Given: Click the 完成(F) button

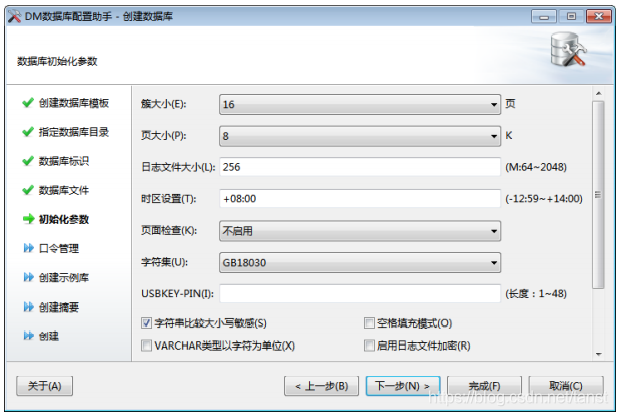Looking at the screenshot, I should point(484,386).
